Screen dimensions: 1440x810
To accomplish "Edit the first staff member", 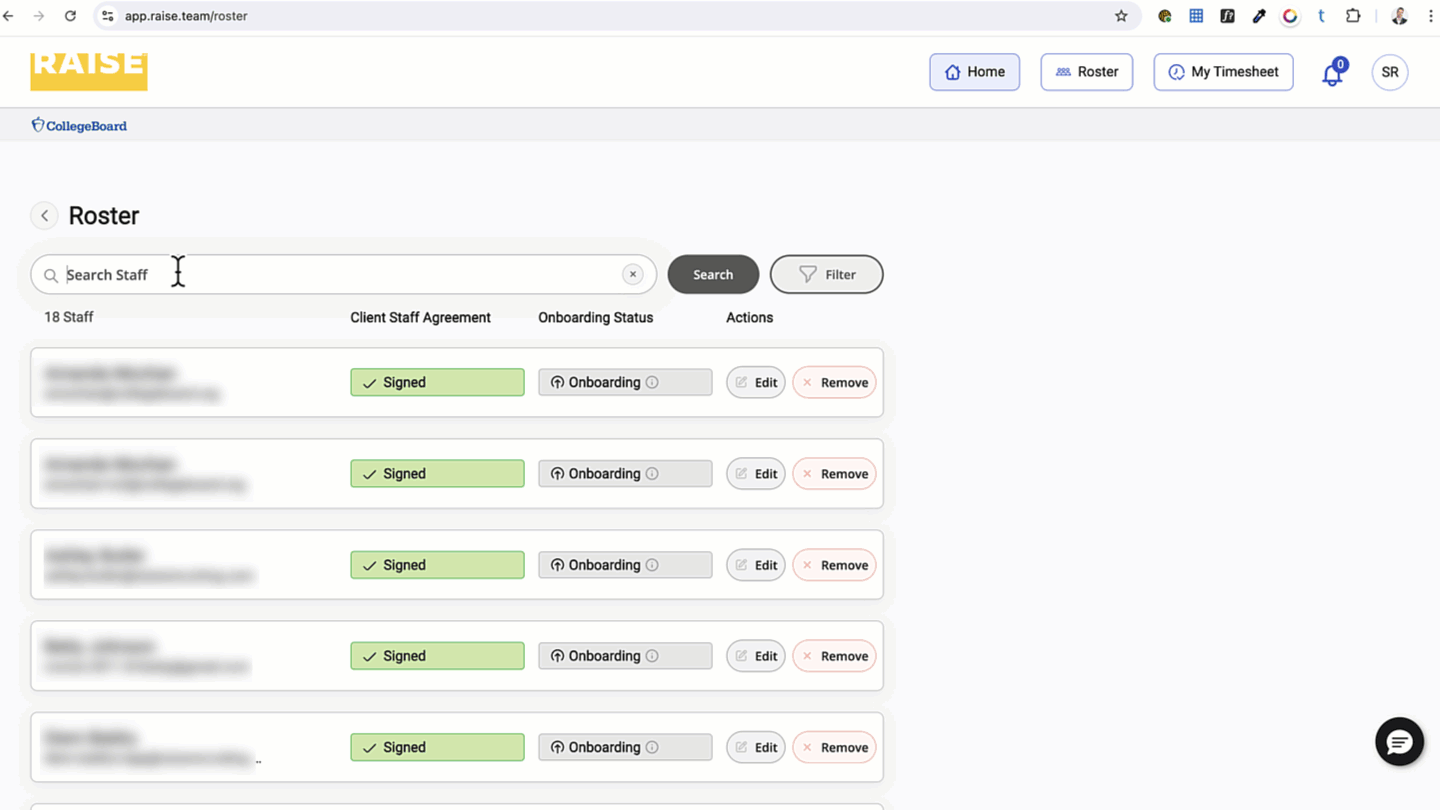I will click(755, 383).
